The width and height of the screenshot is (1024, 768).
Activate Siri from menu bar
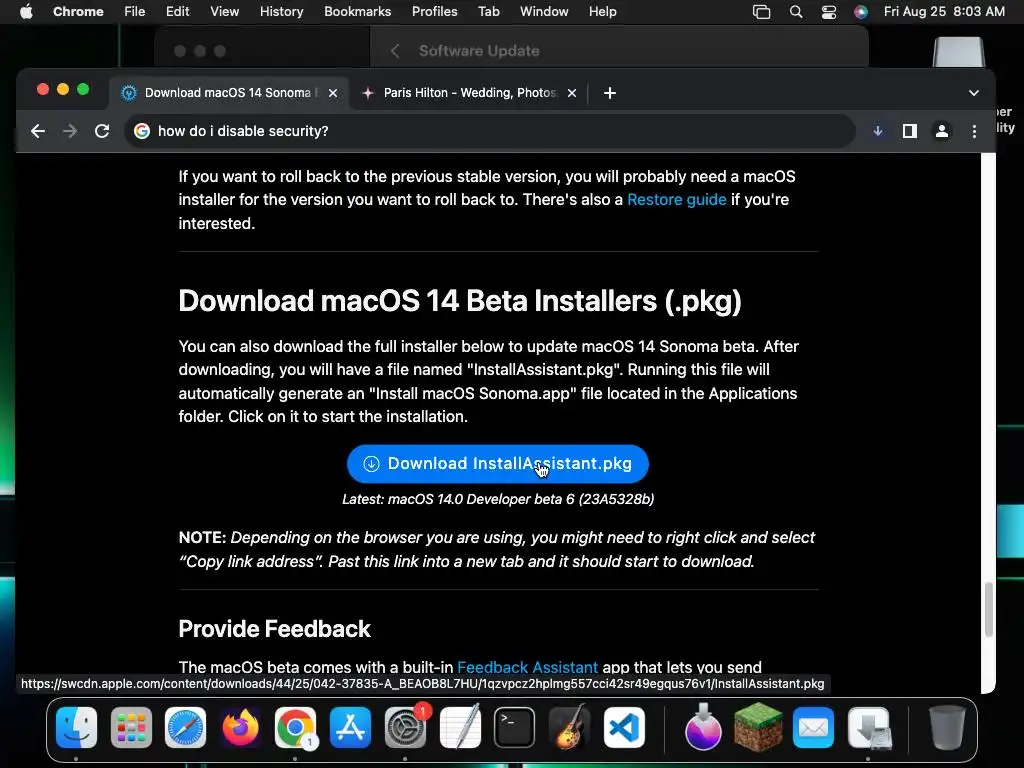[861, 12]
